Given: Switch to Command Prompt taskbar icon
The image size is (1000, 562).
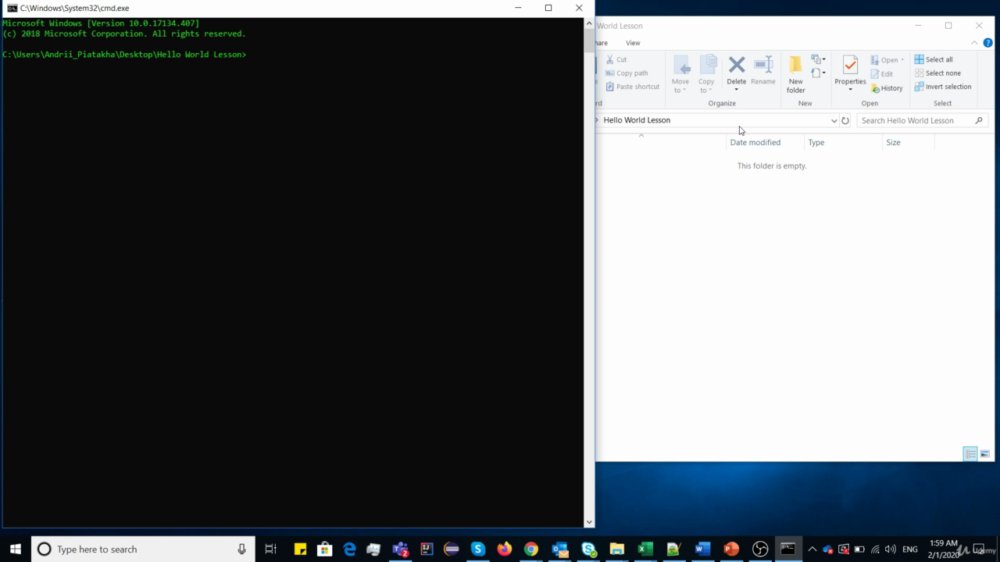Looking at the screenshot, I should (788, 549).
